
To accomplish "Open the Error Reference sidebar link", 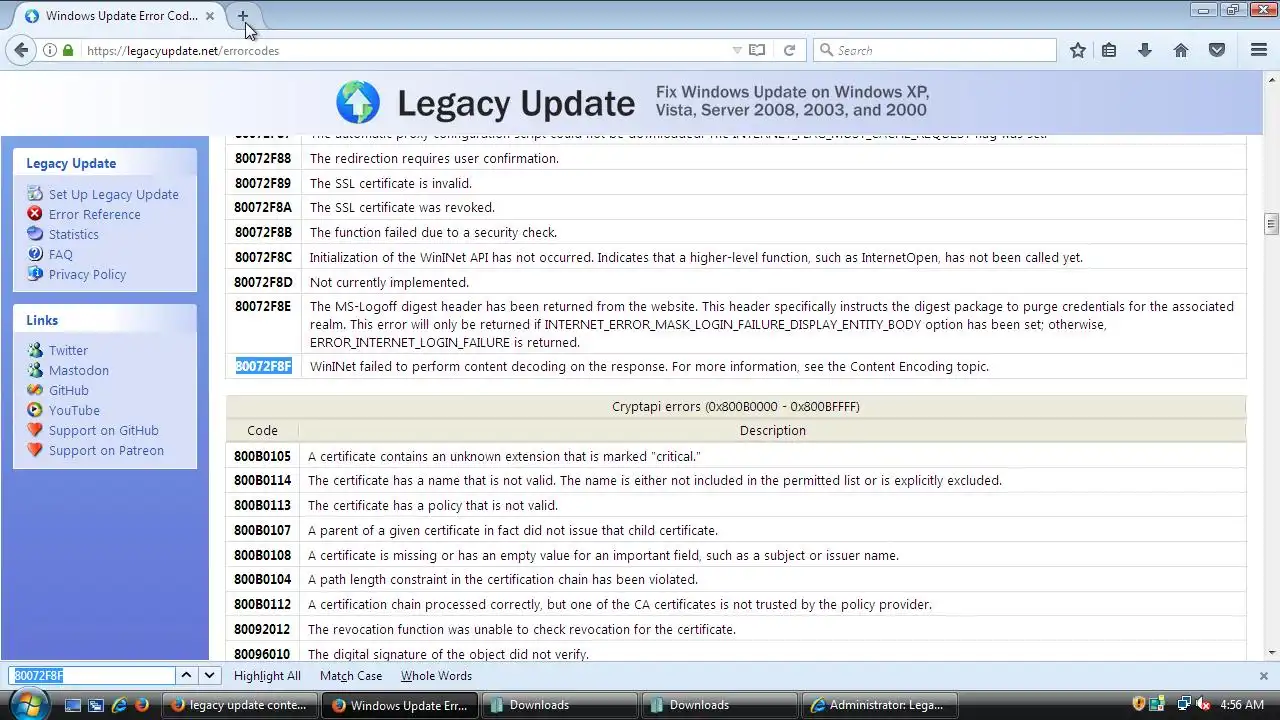I will coord(94,214).
